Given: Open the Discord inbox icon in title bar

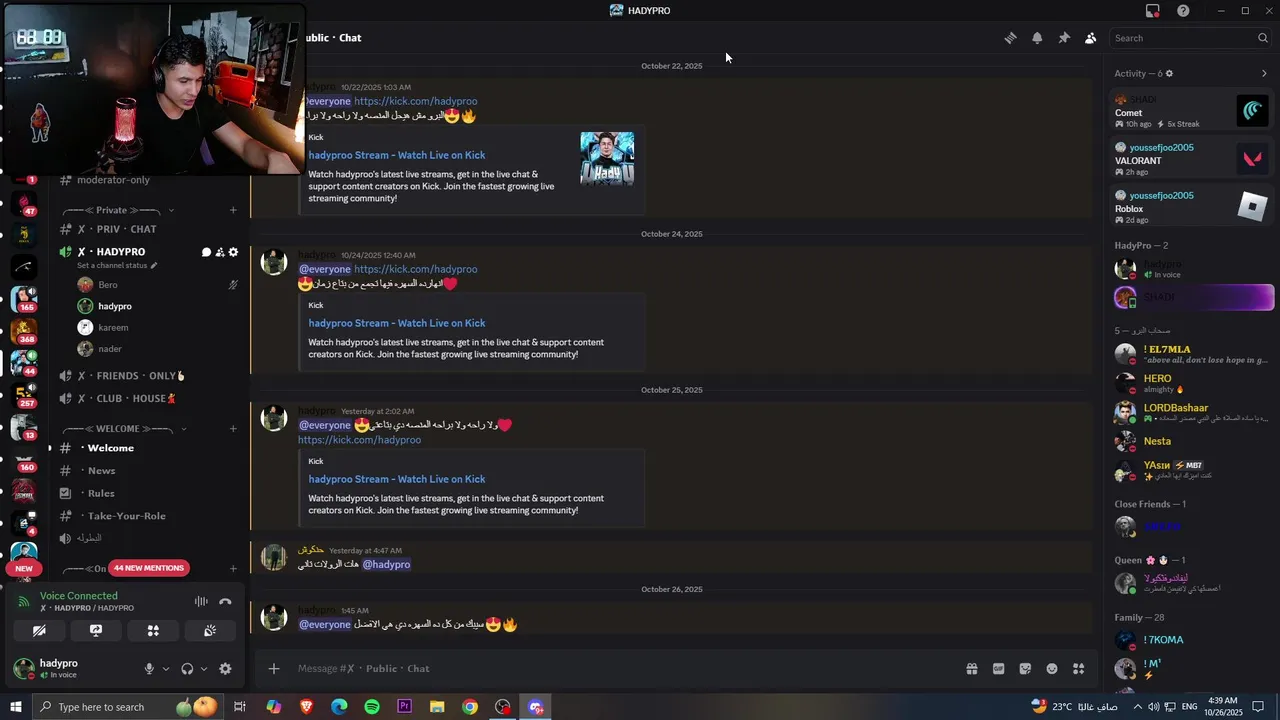Looking at the screenshot, I should [x=1152, y=11].
